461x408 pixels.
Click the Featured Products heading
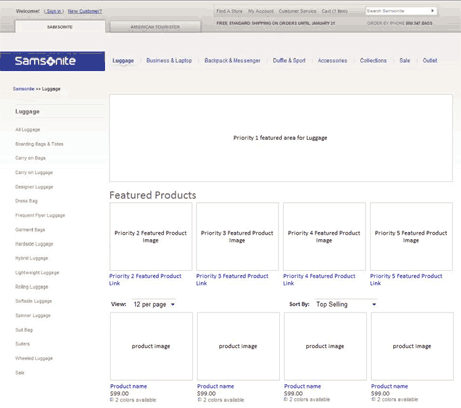pyautogui.click(x=153, y=195)
